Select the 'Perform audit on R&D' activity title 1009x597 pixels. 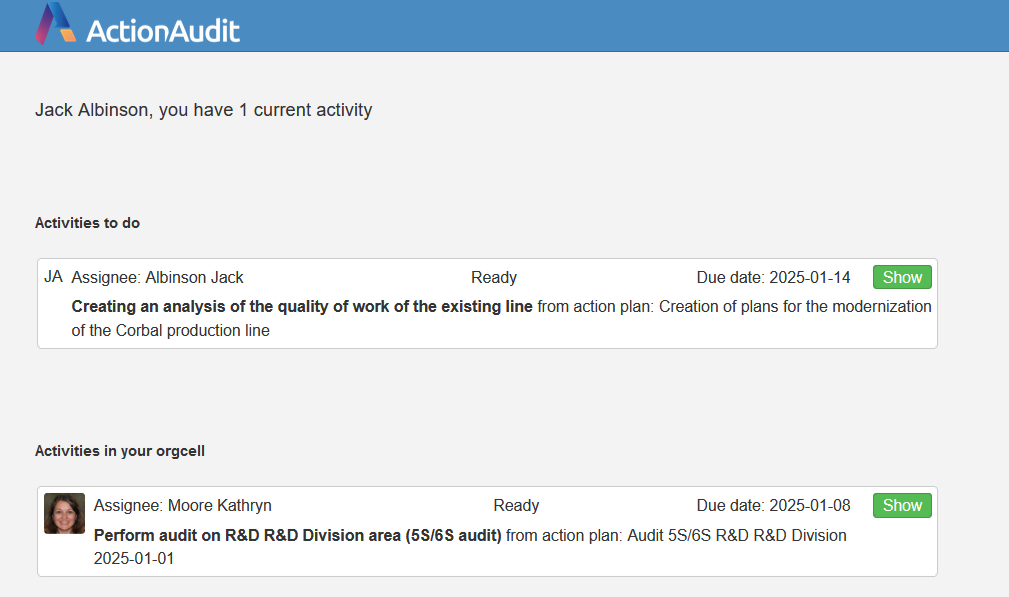pos(297,535)
